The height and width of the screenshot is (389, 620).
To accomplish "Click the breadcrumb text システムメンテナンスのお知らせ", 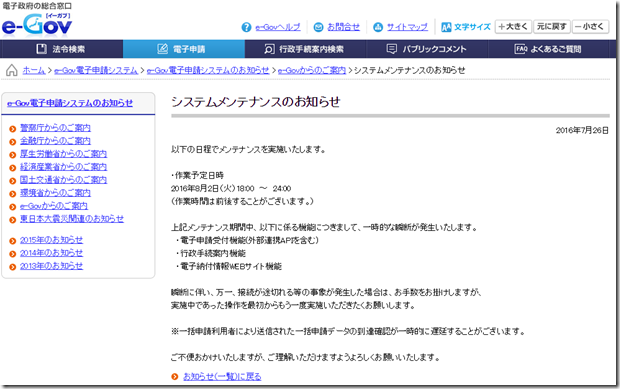I will pyautogui.click(x=409, y=70).
